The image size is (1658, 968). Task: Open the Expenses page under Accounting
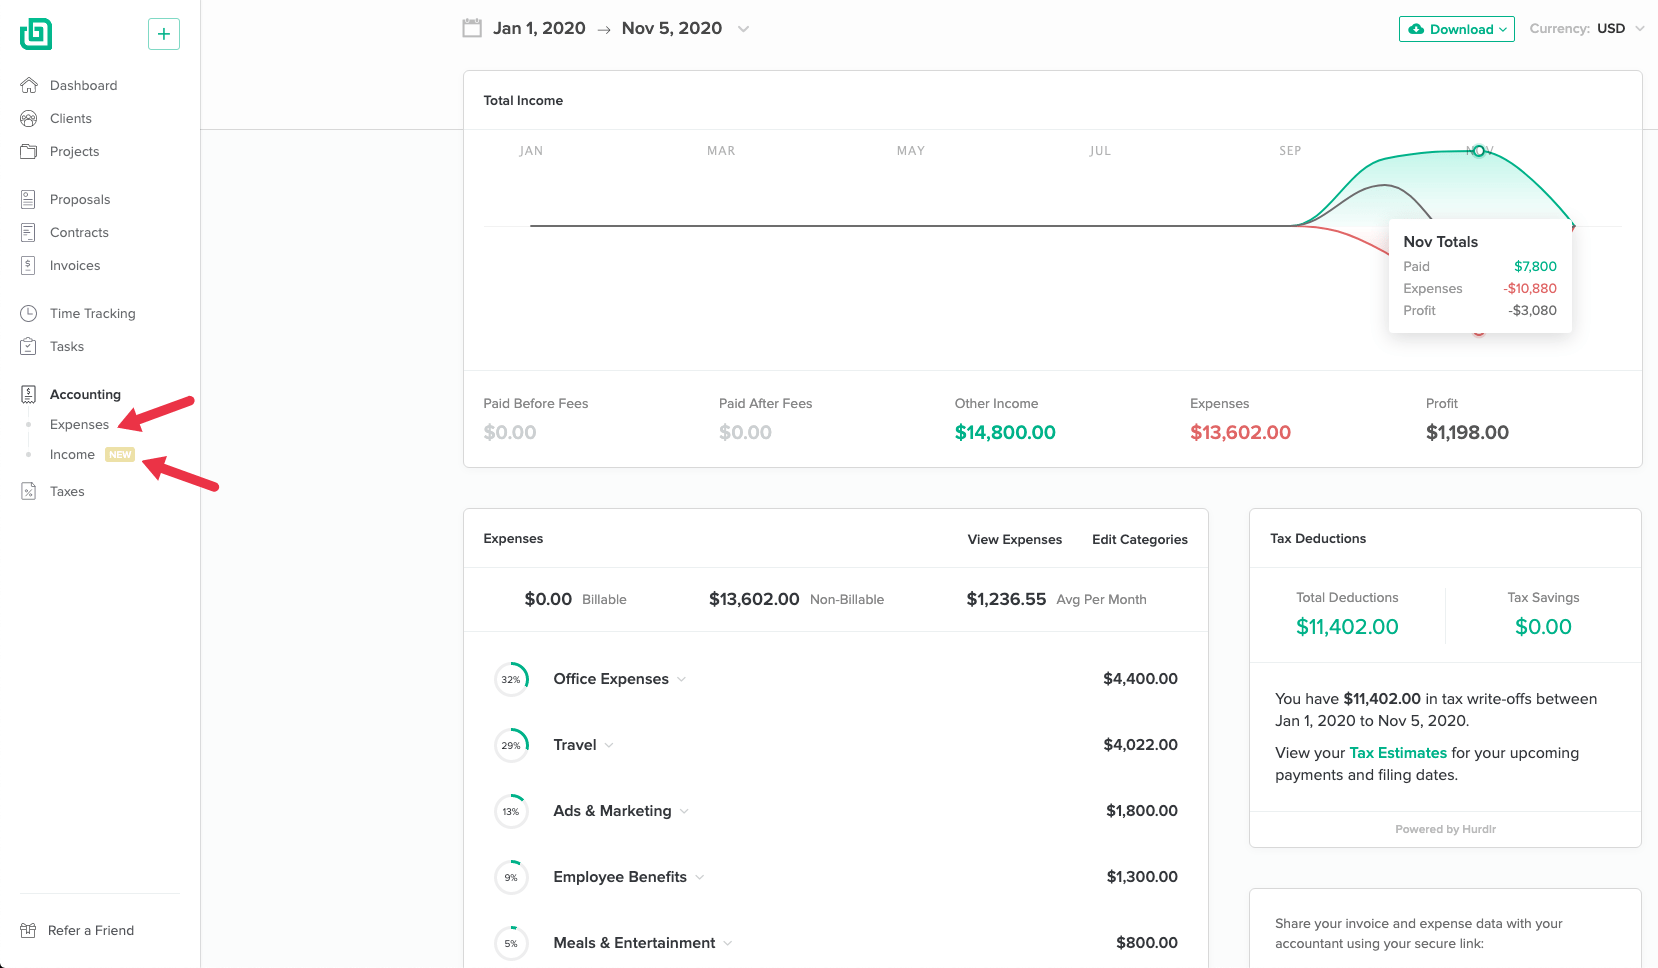(x=79, y=424)
